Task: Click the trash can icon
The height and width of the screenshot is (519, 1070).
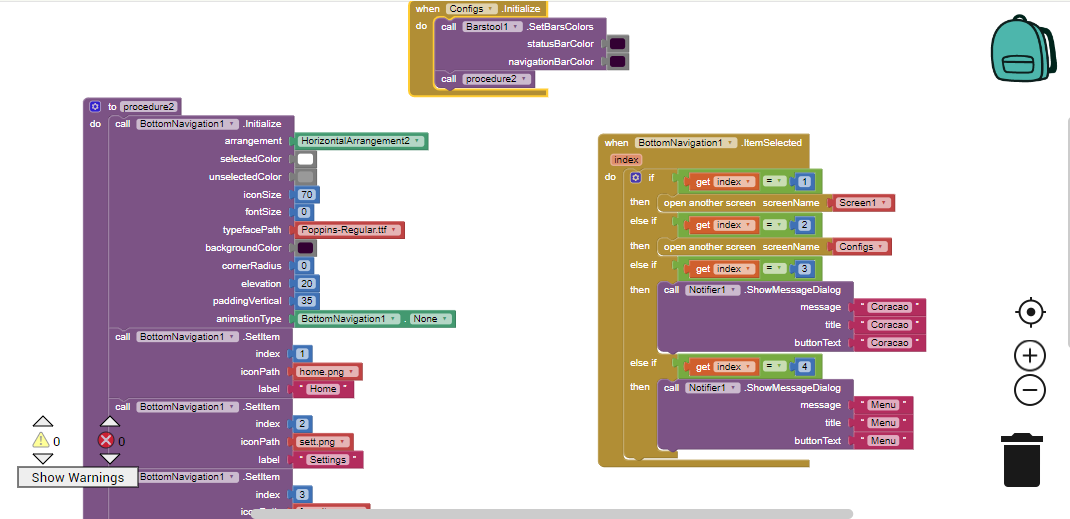Action: pos(1022,461)
